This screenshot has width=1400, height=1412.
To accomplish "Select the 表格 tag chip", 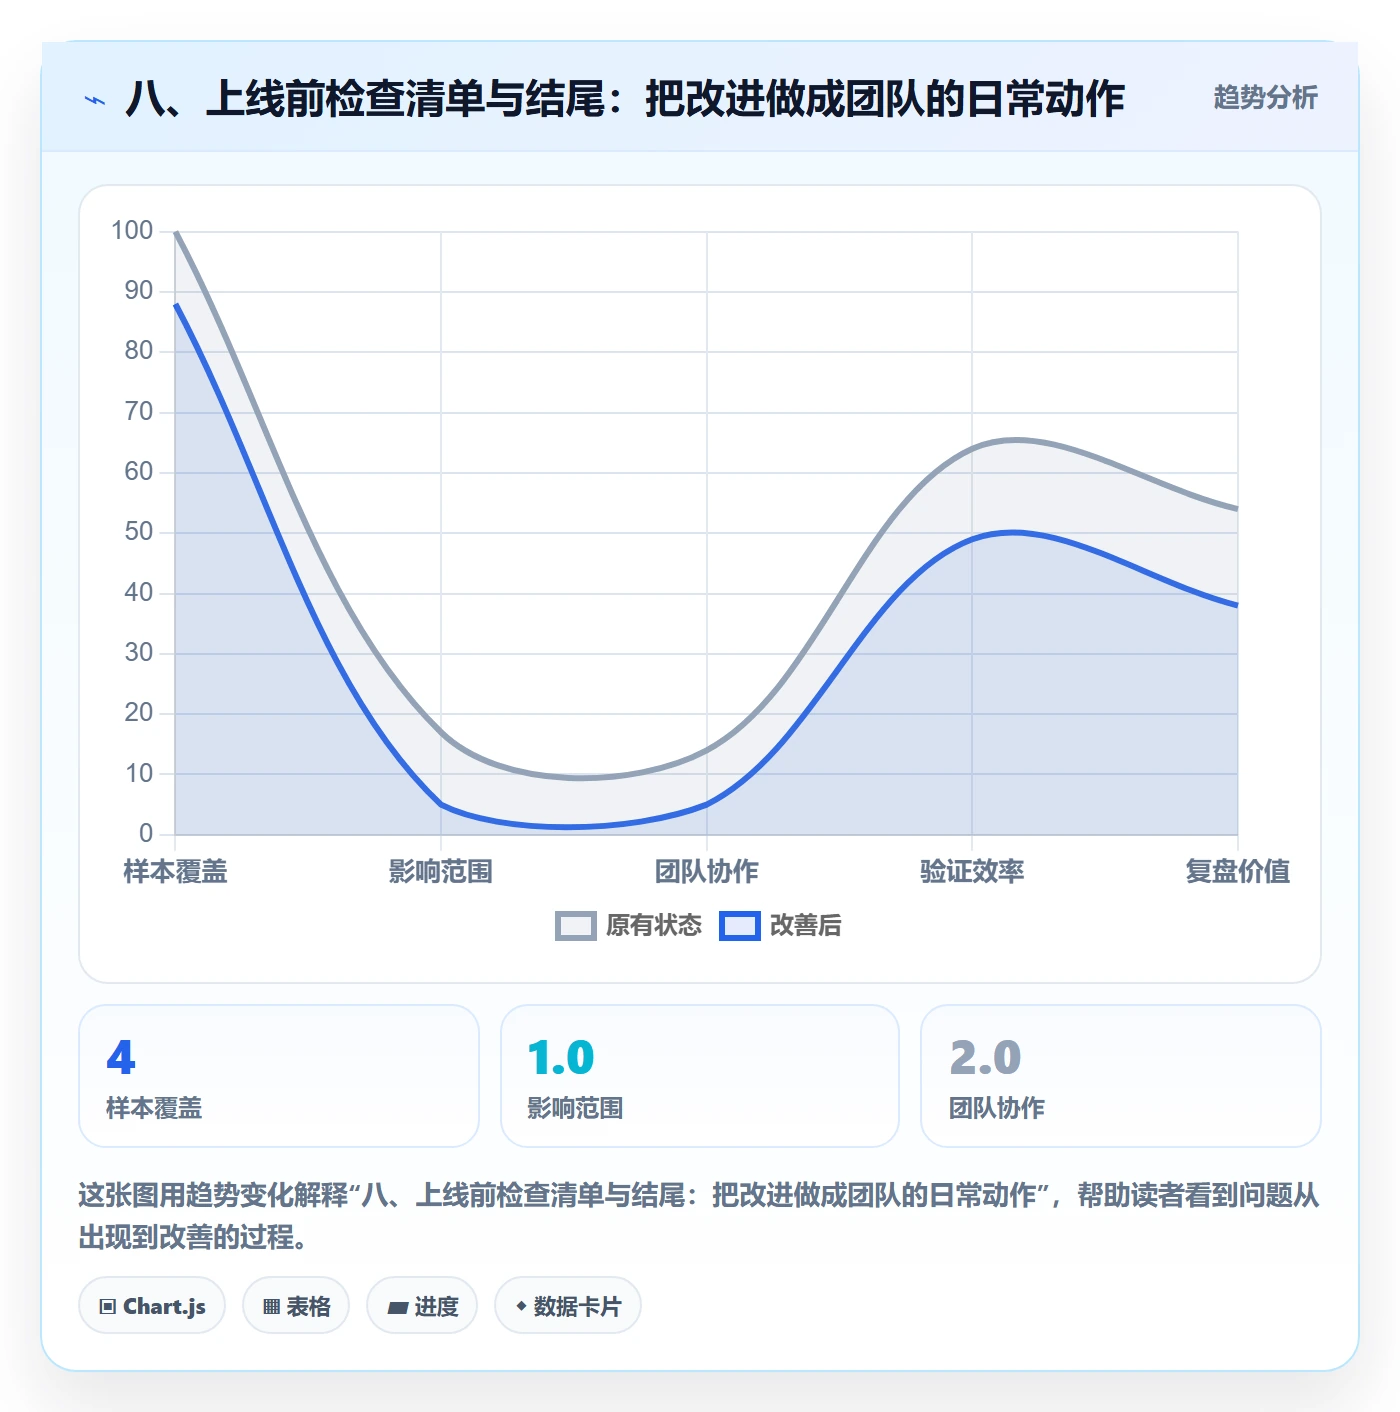I will point(296,1306).
